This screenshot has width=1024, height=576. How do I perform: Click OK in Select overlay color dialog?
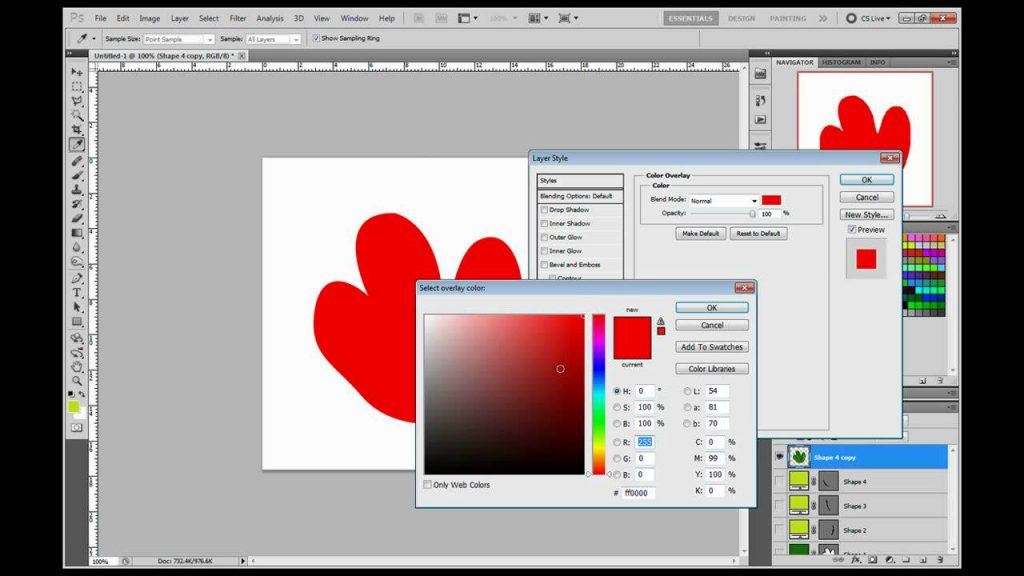[x=712, y=308]
